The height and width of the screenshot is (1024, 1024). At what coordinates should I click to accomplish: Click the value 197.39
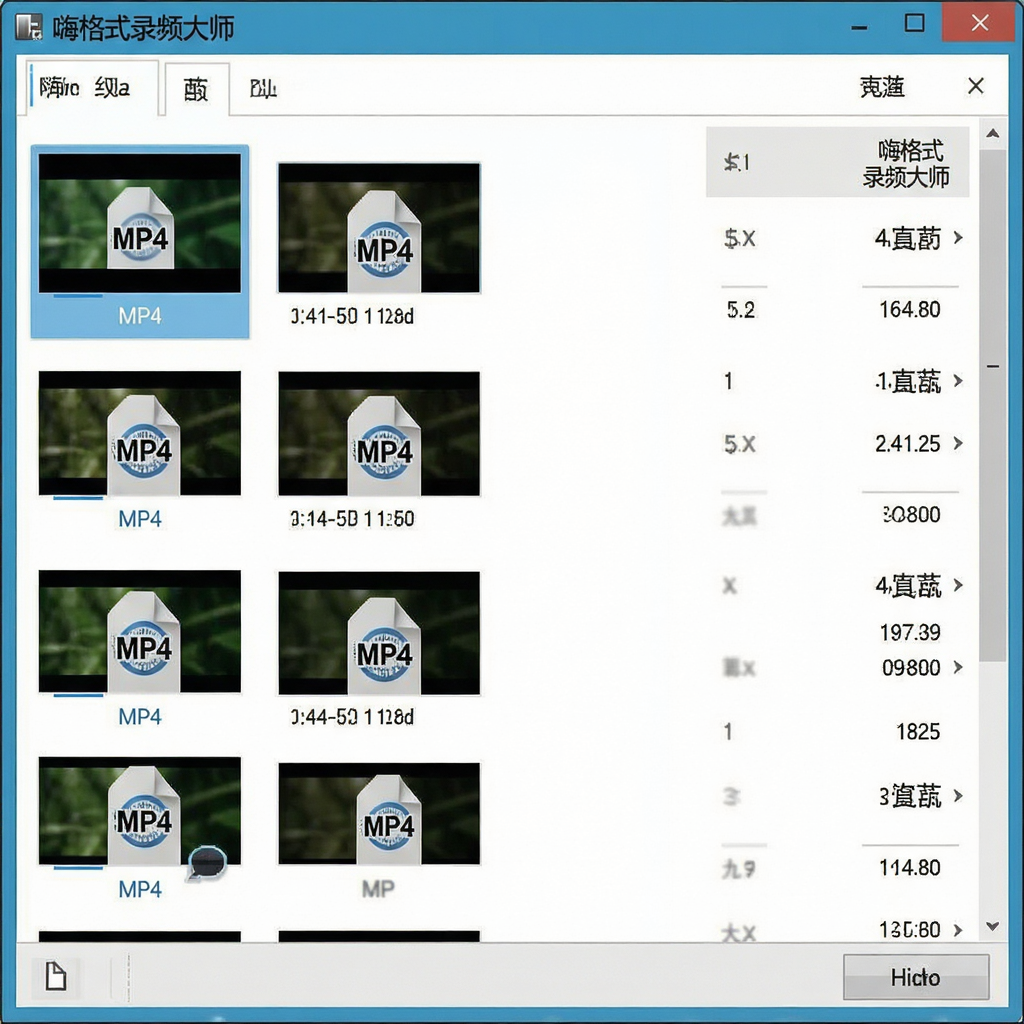click(x=910, y=632)
